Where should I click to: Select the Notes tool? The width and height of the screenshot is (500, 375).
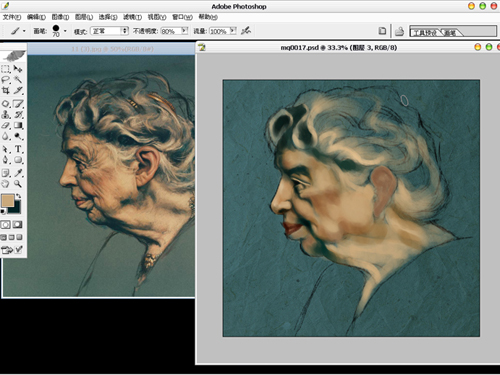6,173
